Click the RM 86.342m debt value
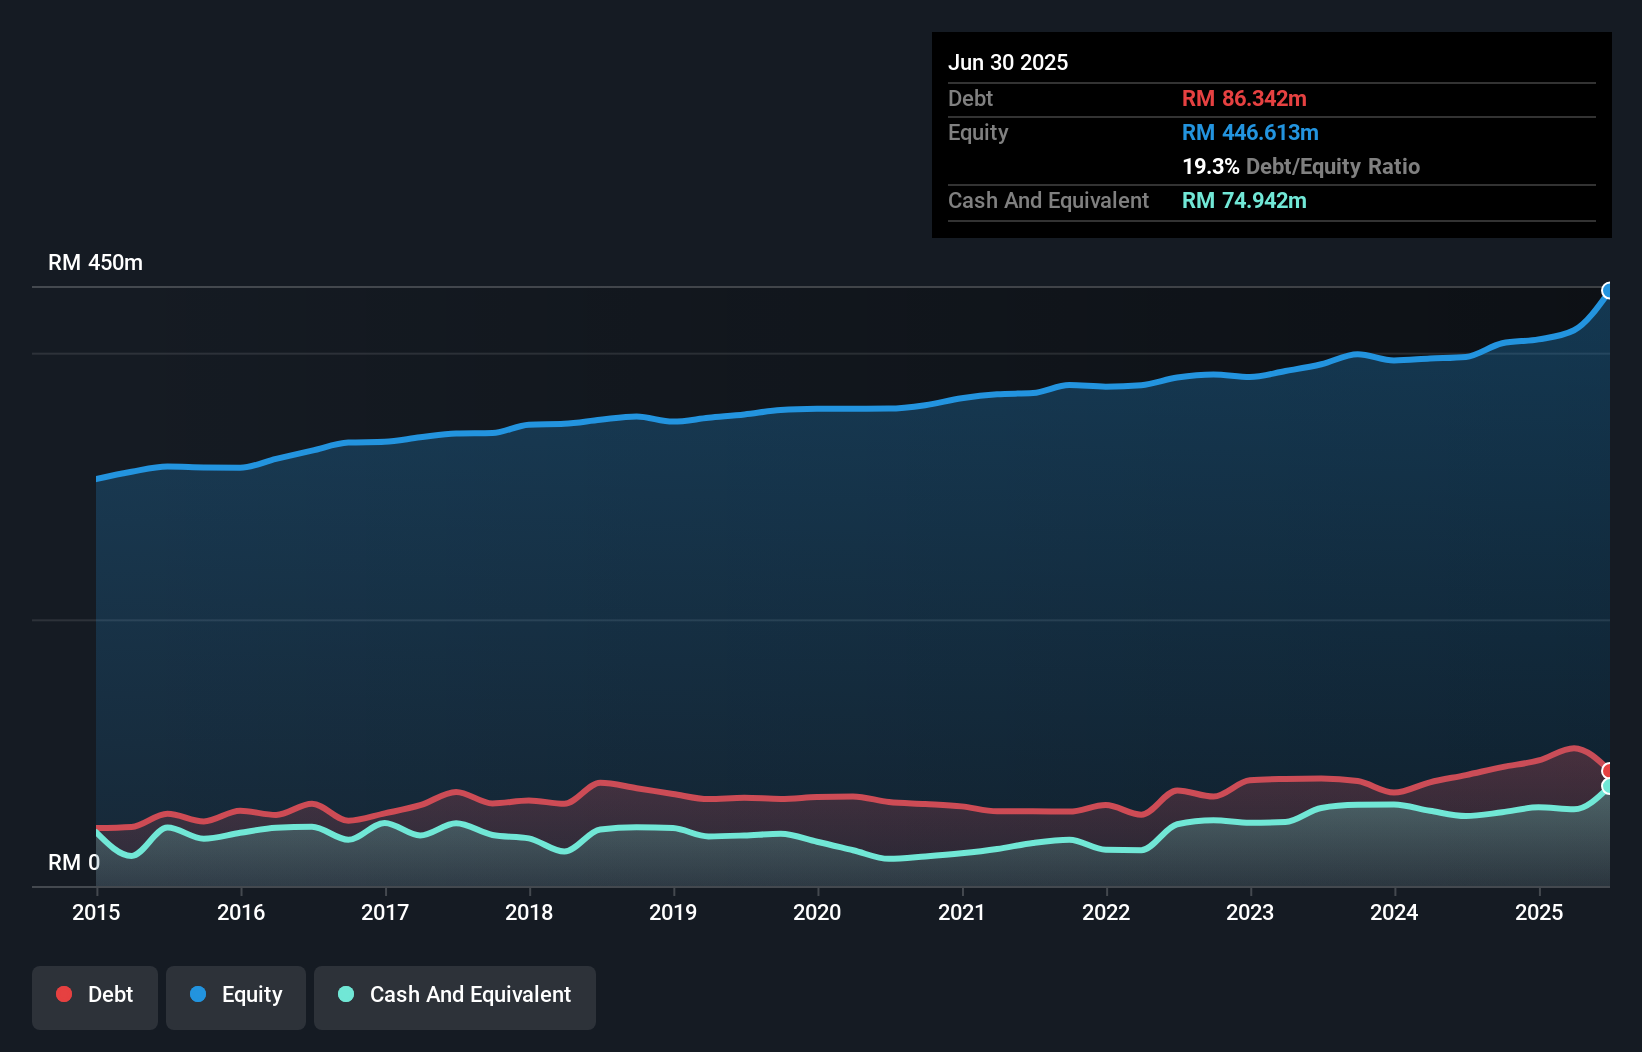This screenshot has width=1642, height=1052. [1244, 98]
